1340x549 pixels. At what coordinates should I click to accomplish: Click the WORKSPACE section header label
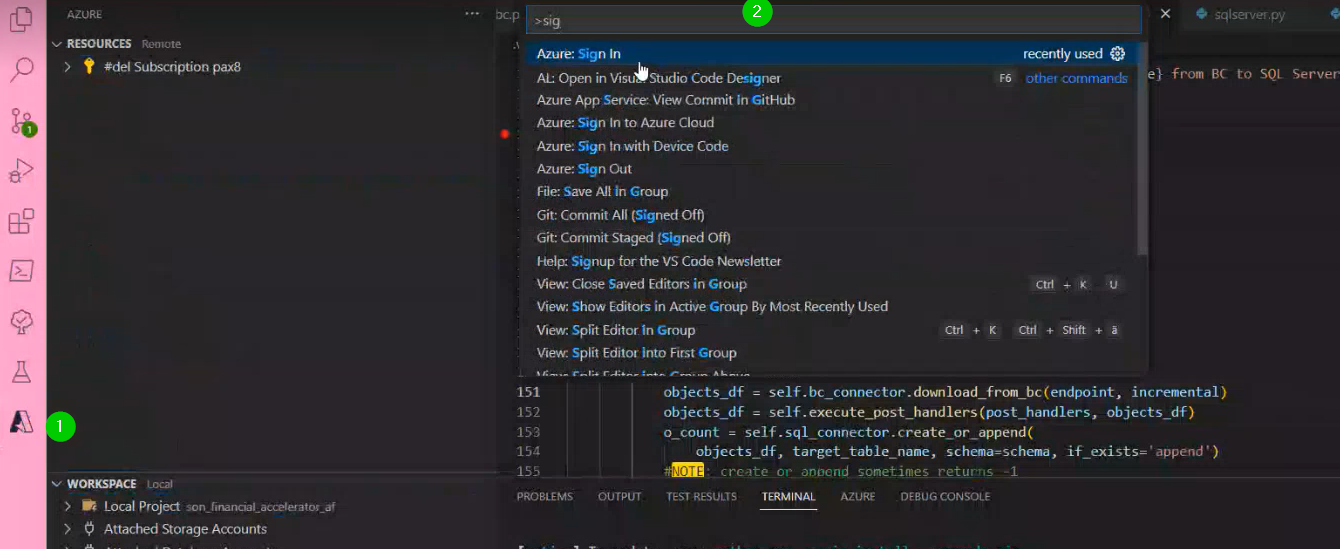[102, 484]
